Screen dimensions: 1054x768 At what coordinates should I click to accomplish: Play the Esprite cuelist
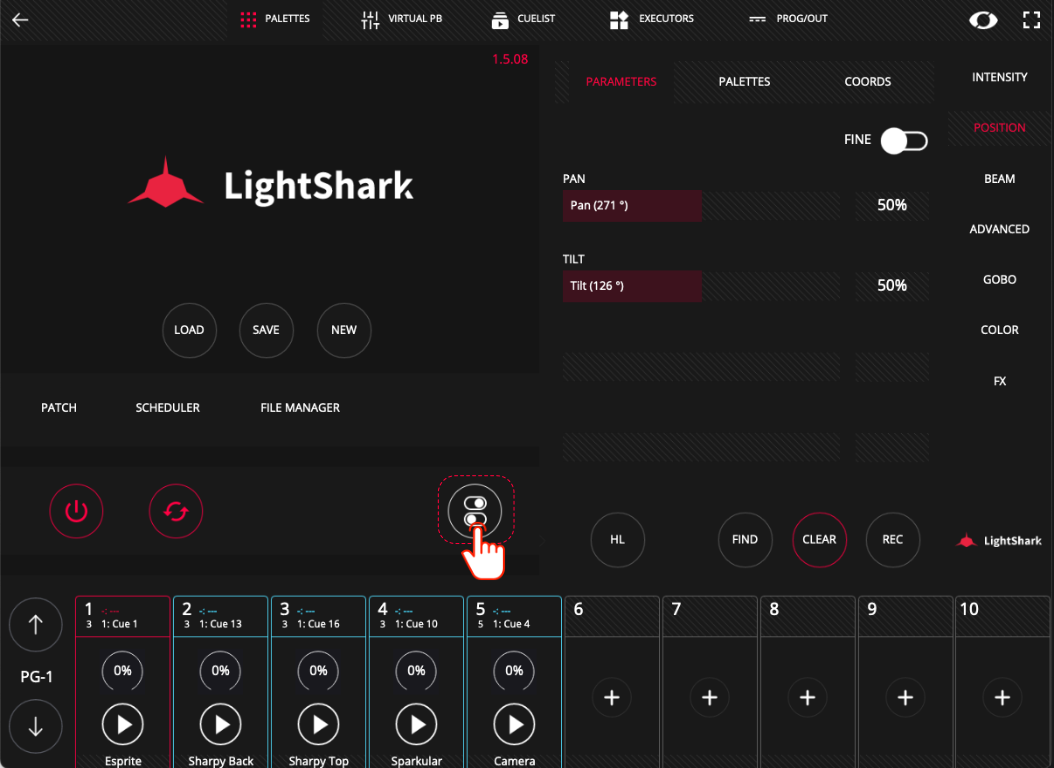(122, 724)
